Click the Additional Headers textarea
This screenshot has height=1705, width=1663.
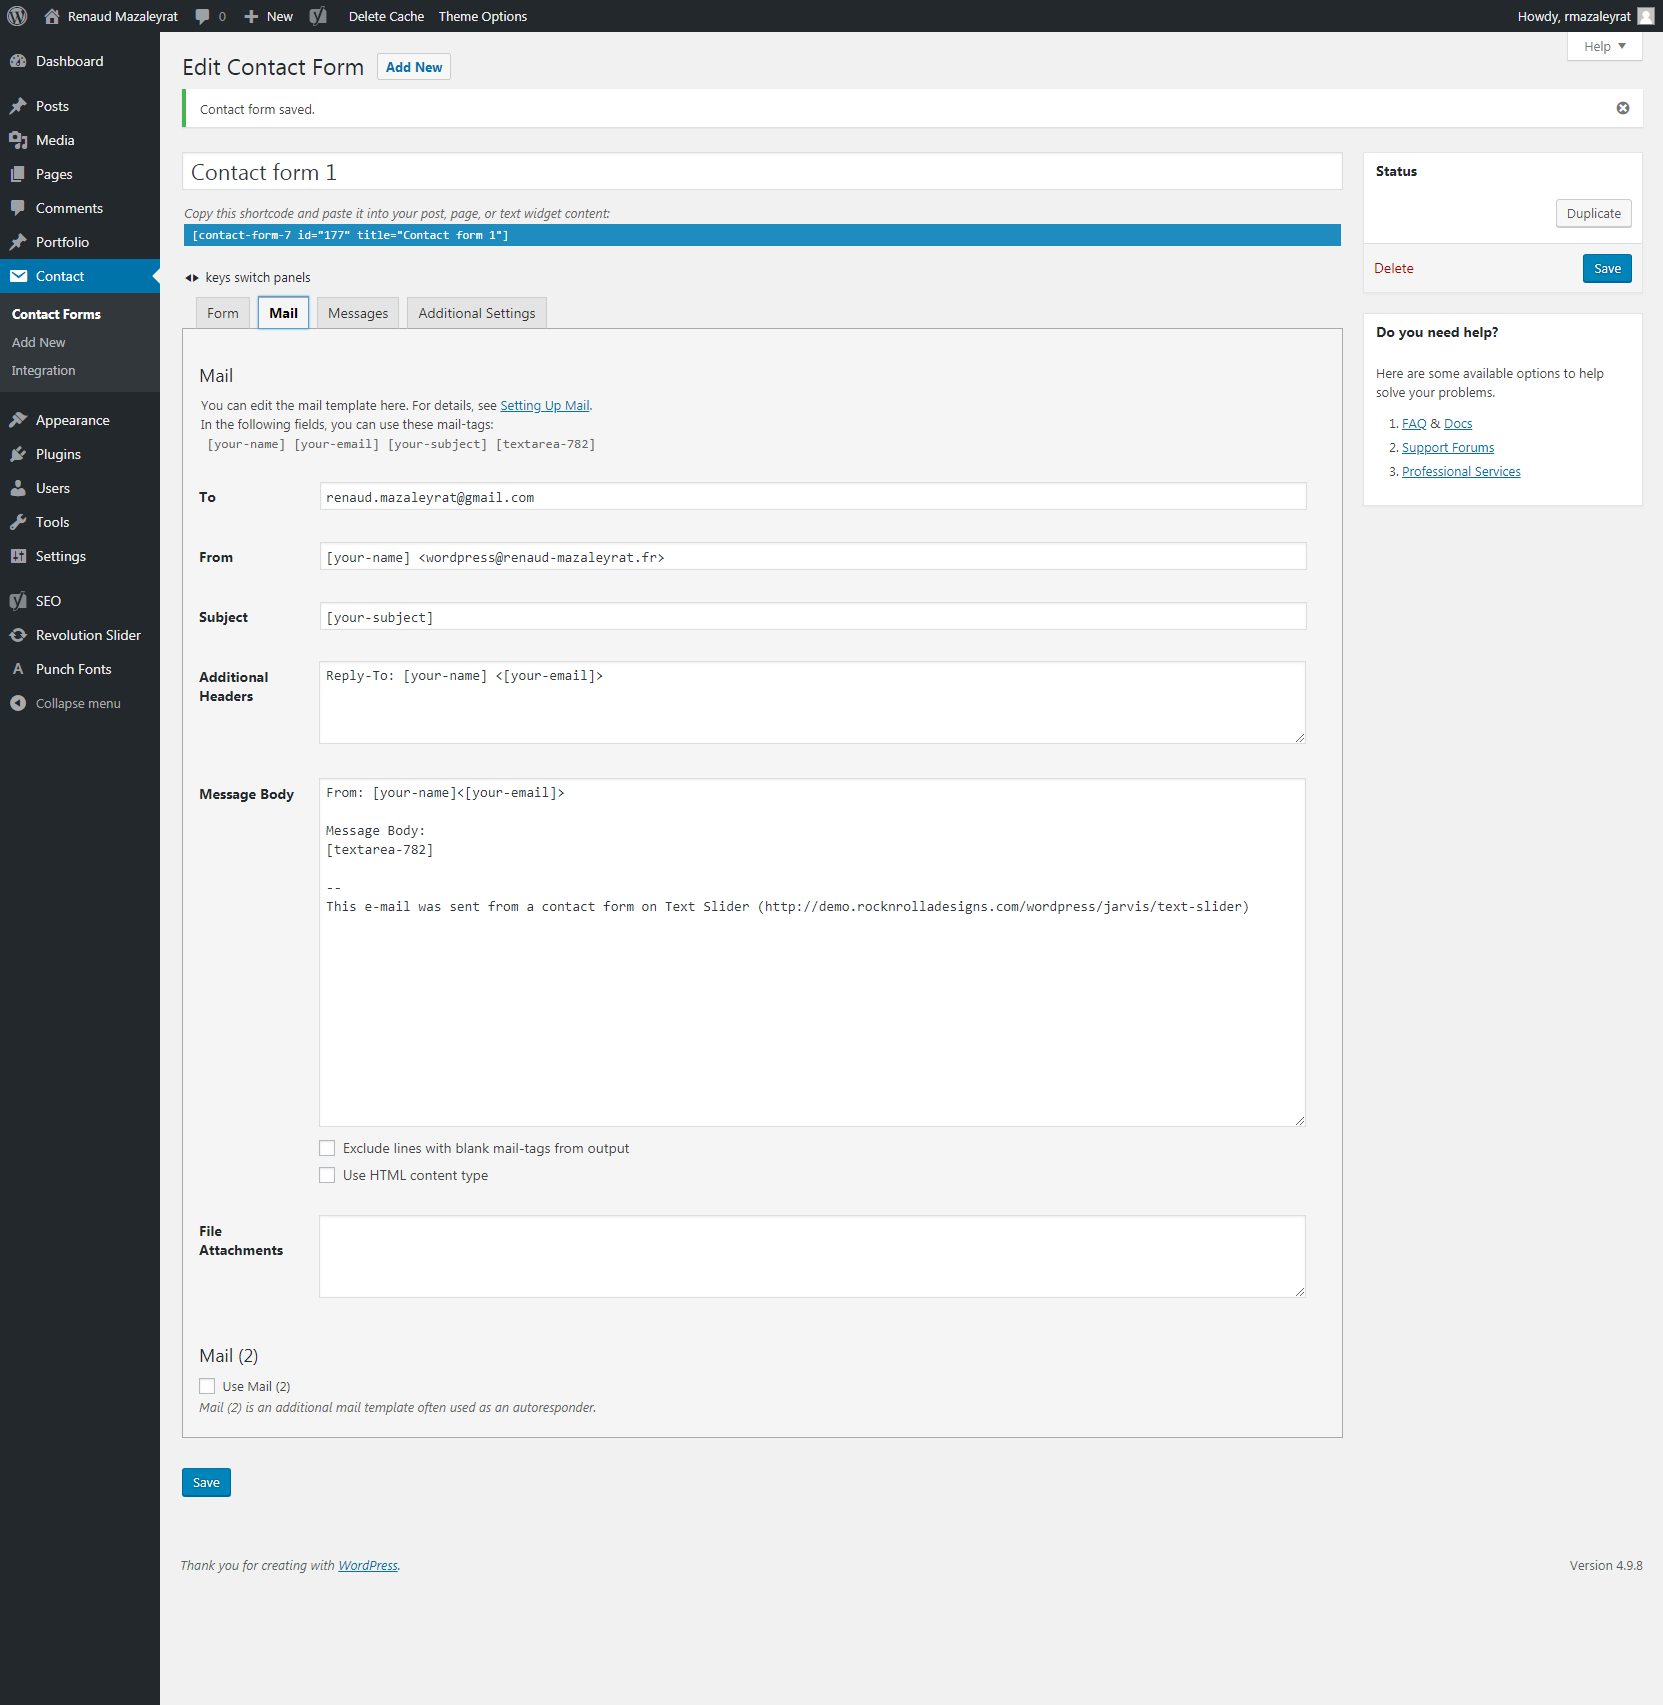coord(813,702)
